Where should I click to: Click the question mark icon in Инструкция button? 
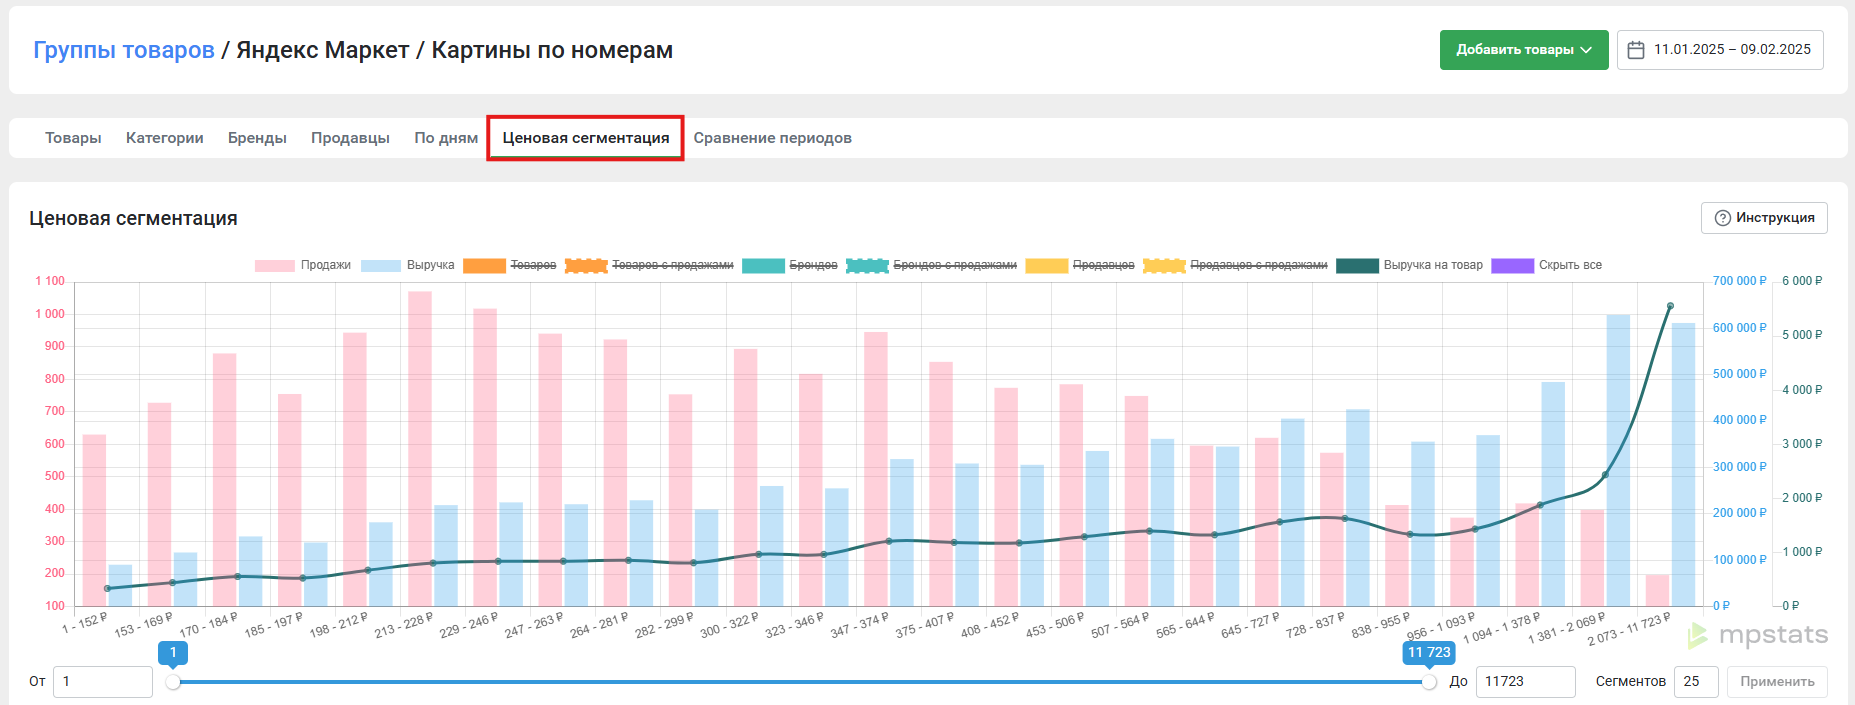click(x=1723, y=218)
